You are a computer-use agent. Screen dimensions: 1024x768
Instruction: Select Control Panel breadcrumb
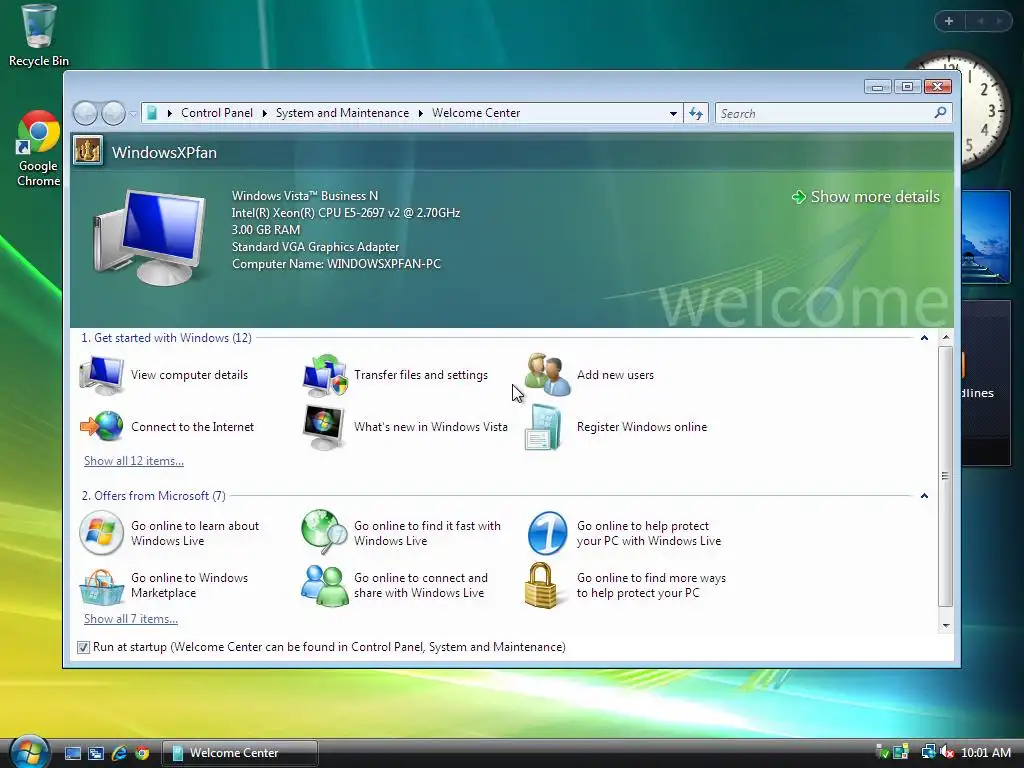[x=217, y=113]
